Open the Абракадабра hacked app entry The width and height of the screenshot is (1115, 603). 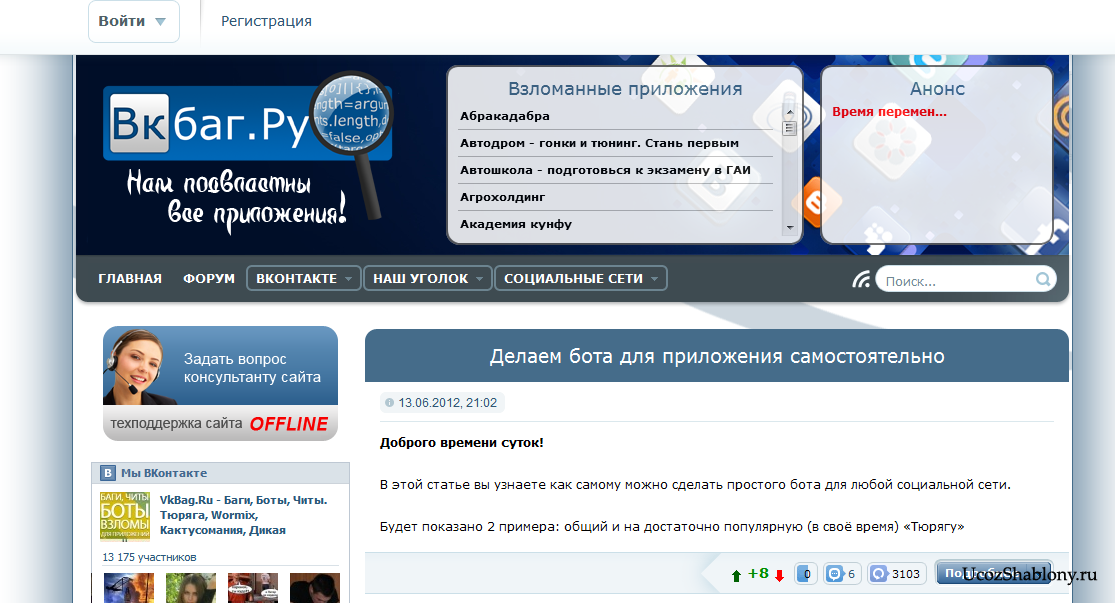point(504,116)
